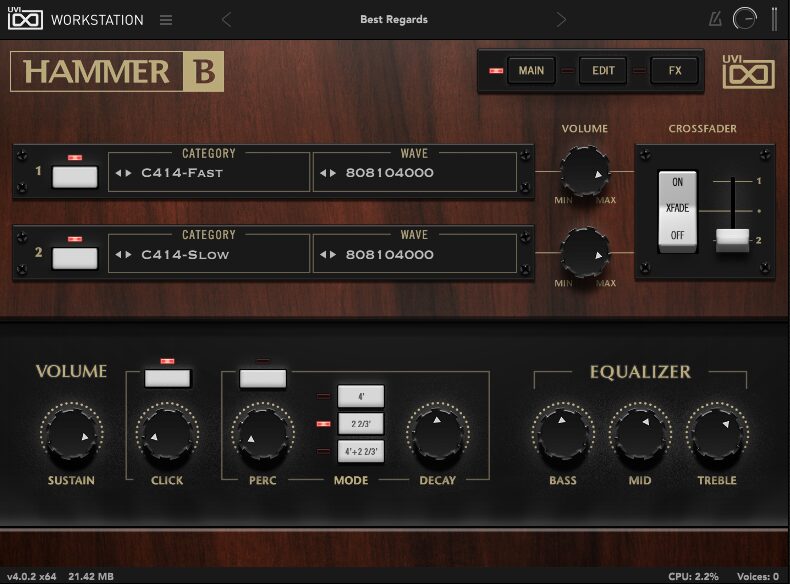Go to previous preset with left arrow

pos(226,20)
